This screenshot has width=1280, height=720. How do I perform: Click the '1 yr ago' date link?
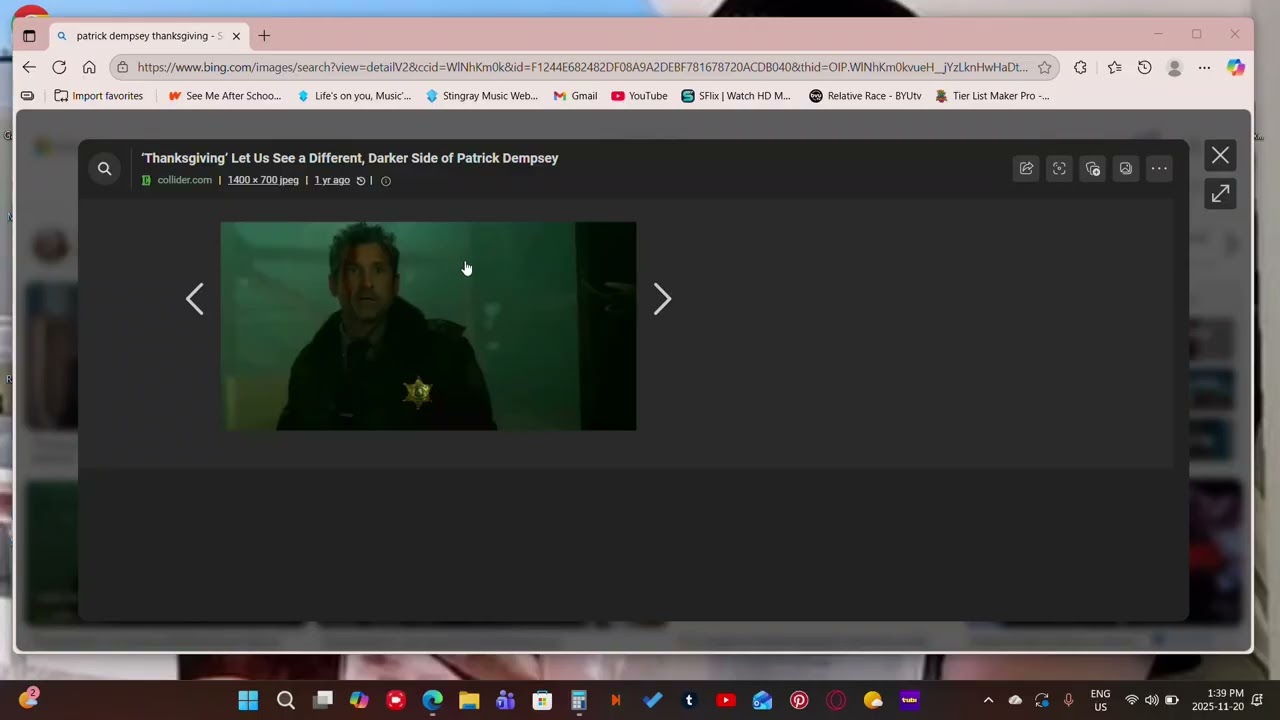point(332,180)
